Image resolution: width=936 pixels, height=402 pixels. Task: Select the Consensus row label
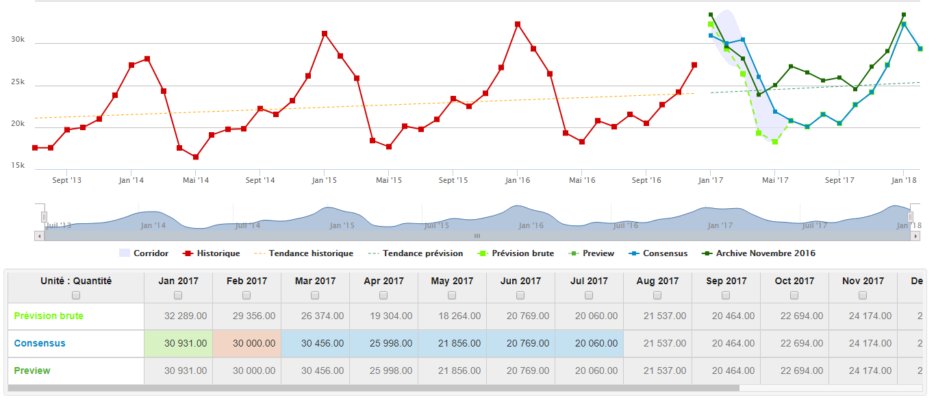(x=39, y=343)
